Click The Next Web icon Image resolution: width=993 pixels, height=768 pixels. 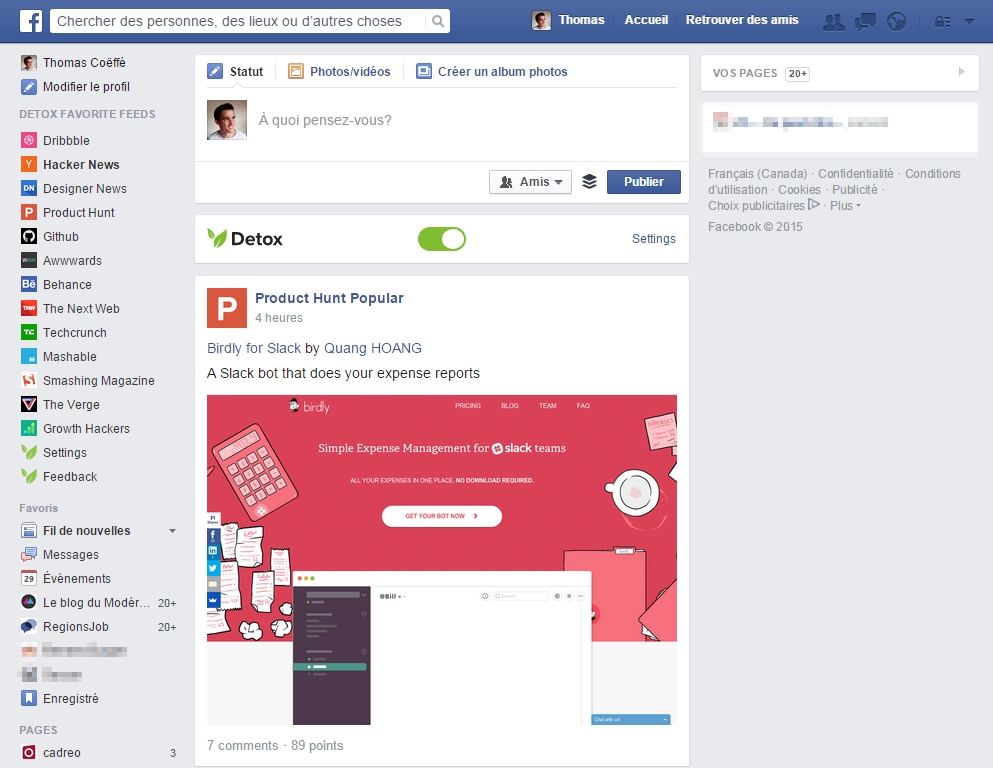tap(29, 308)
